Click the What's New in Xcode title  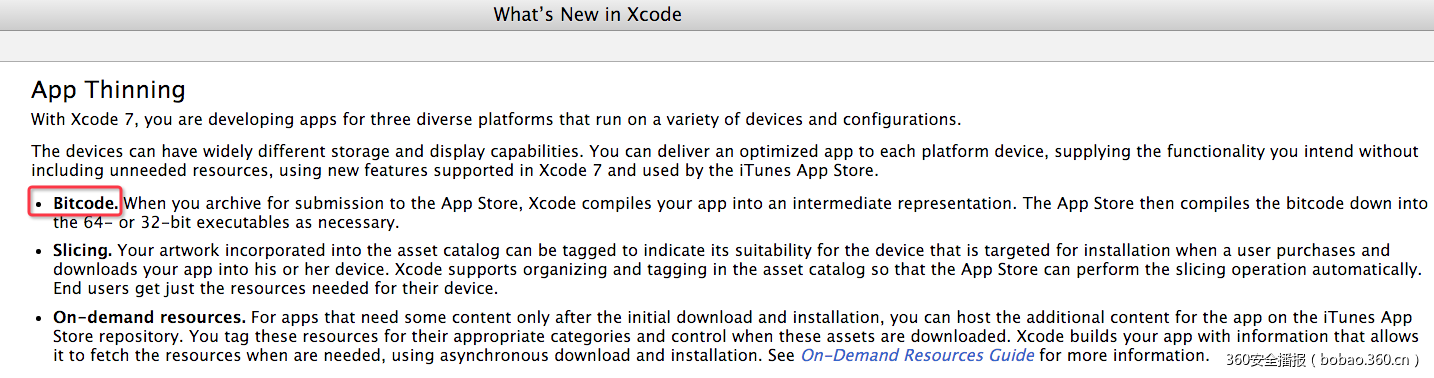tap(588, 14)
